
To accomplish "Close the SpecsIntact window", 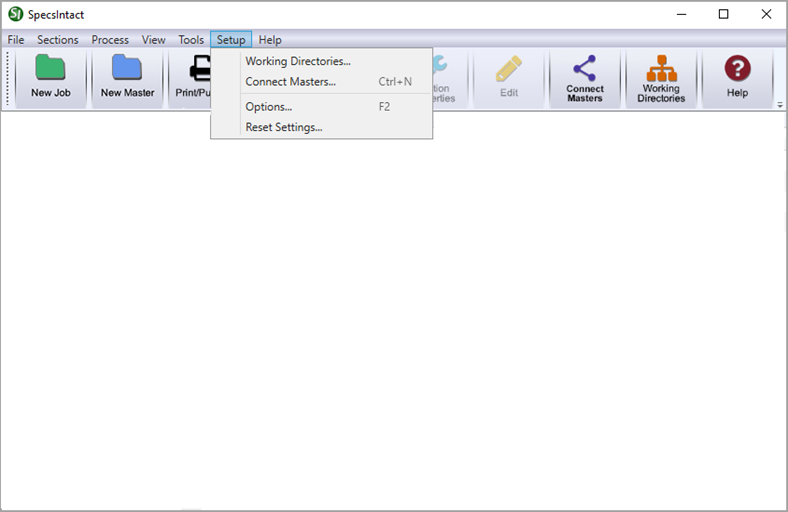I will pyautogui.click(x=766, y=14).
